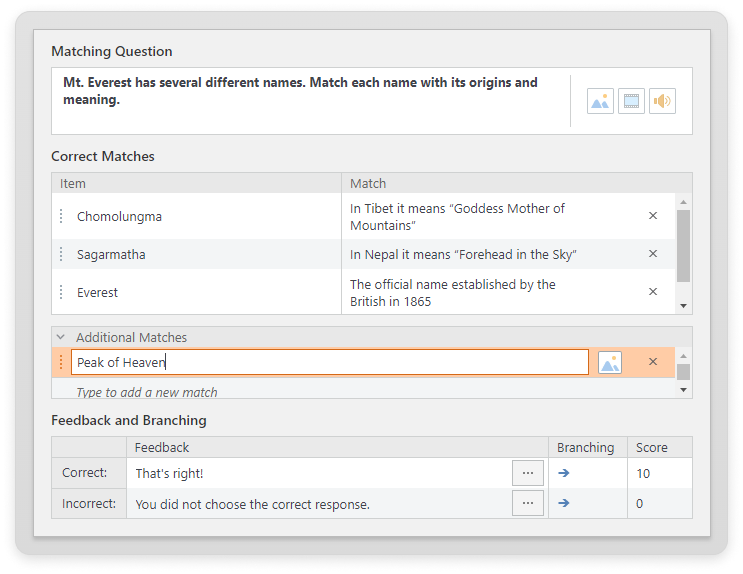
Task: Click the insert audio speaker icon
Action: click(x=662, y=101)
